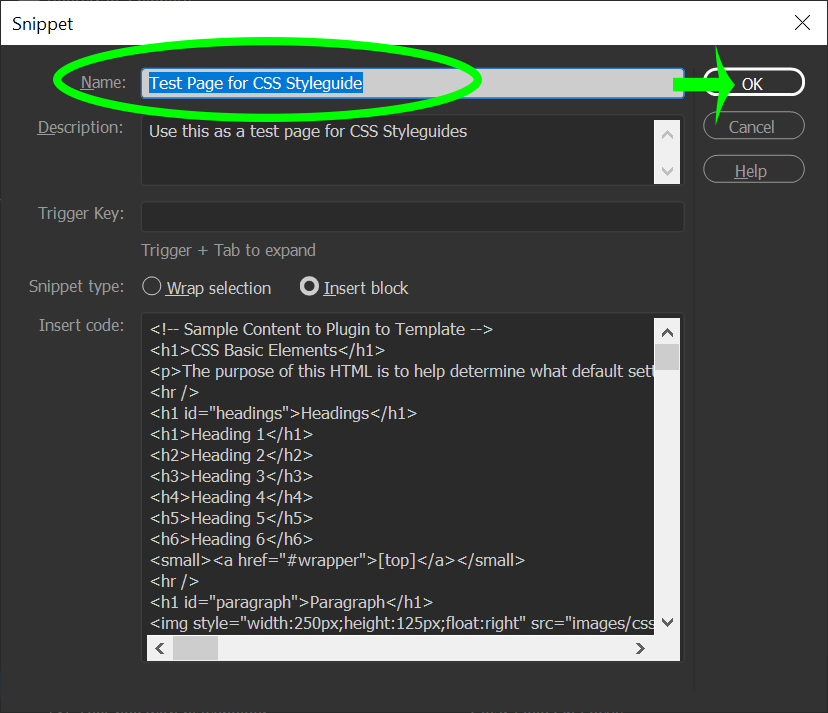The height and width of the screenshot is (713, 828).
Task: Click inside the Description text area
Action: click(390, 150)
